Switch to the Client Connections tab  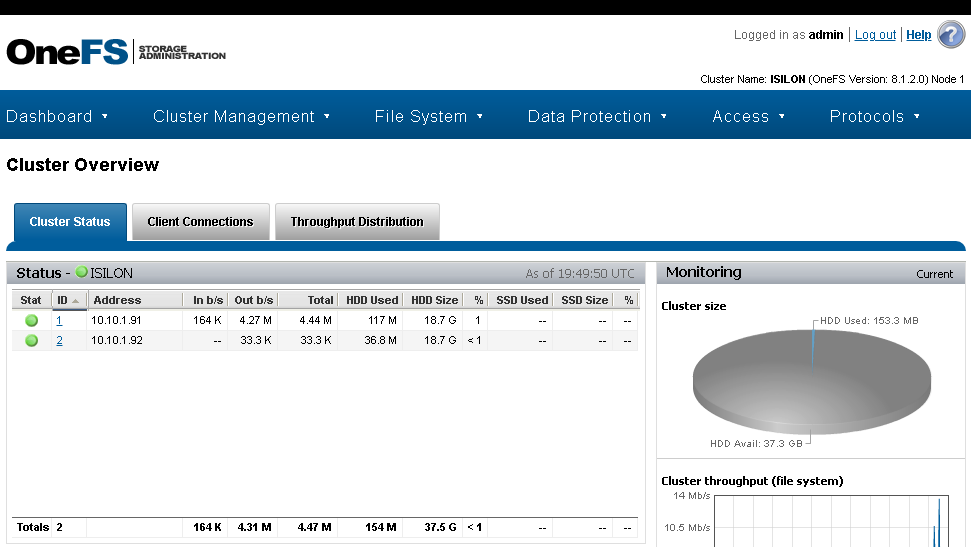[201, 222]
